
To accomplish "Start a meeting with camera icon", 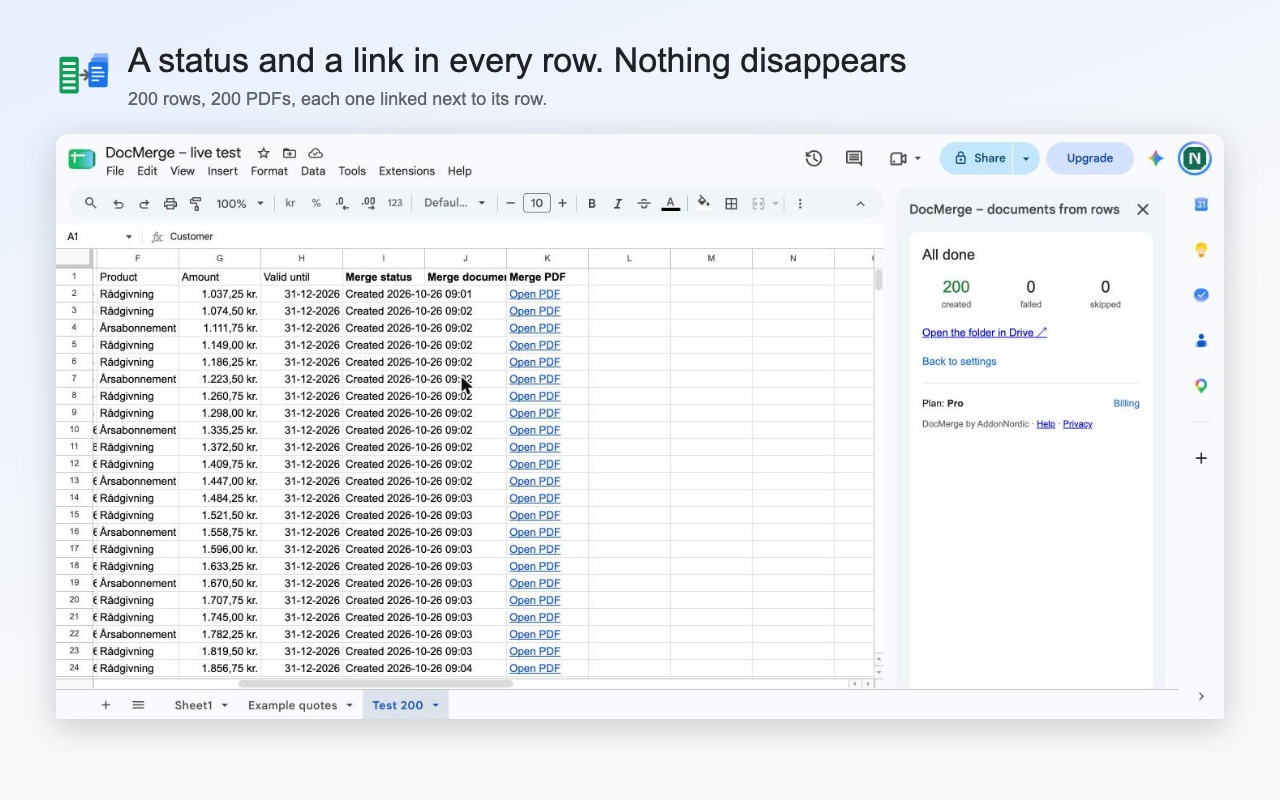I will click(898, 158).
